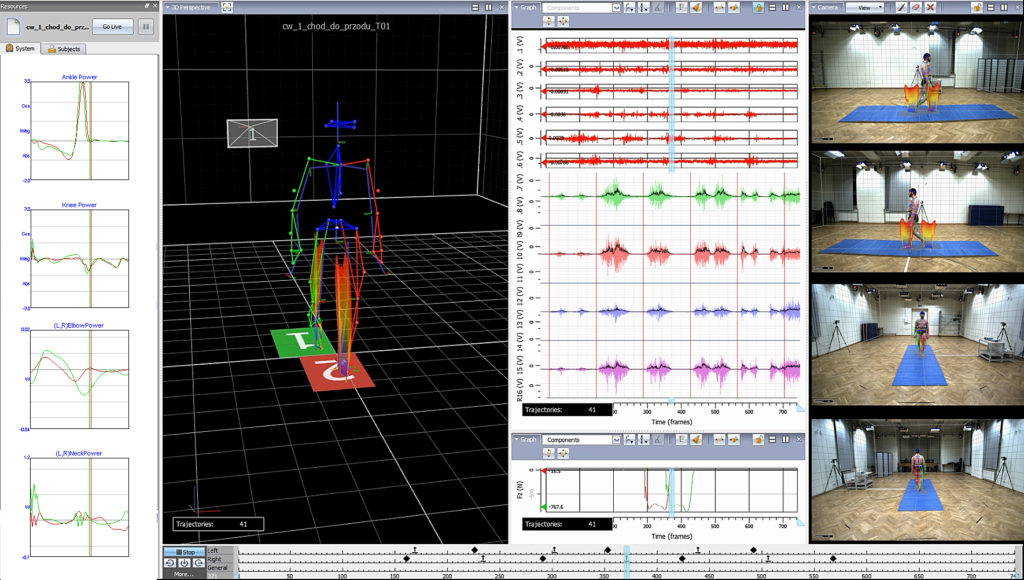1024x580 pixels.
Task: Click the list icon left of the top Graph broom
Action: [x=682, y=7]
